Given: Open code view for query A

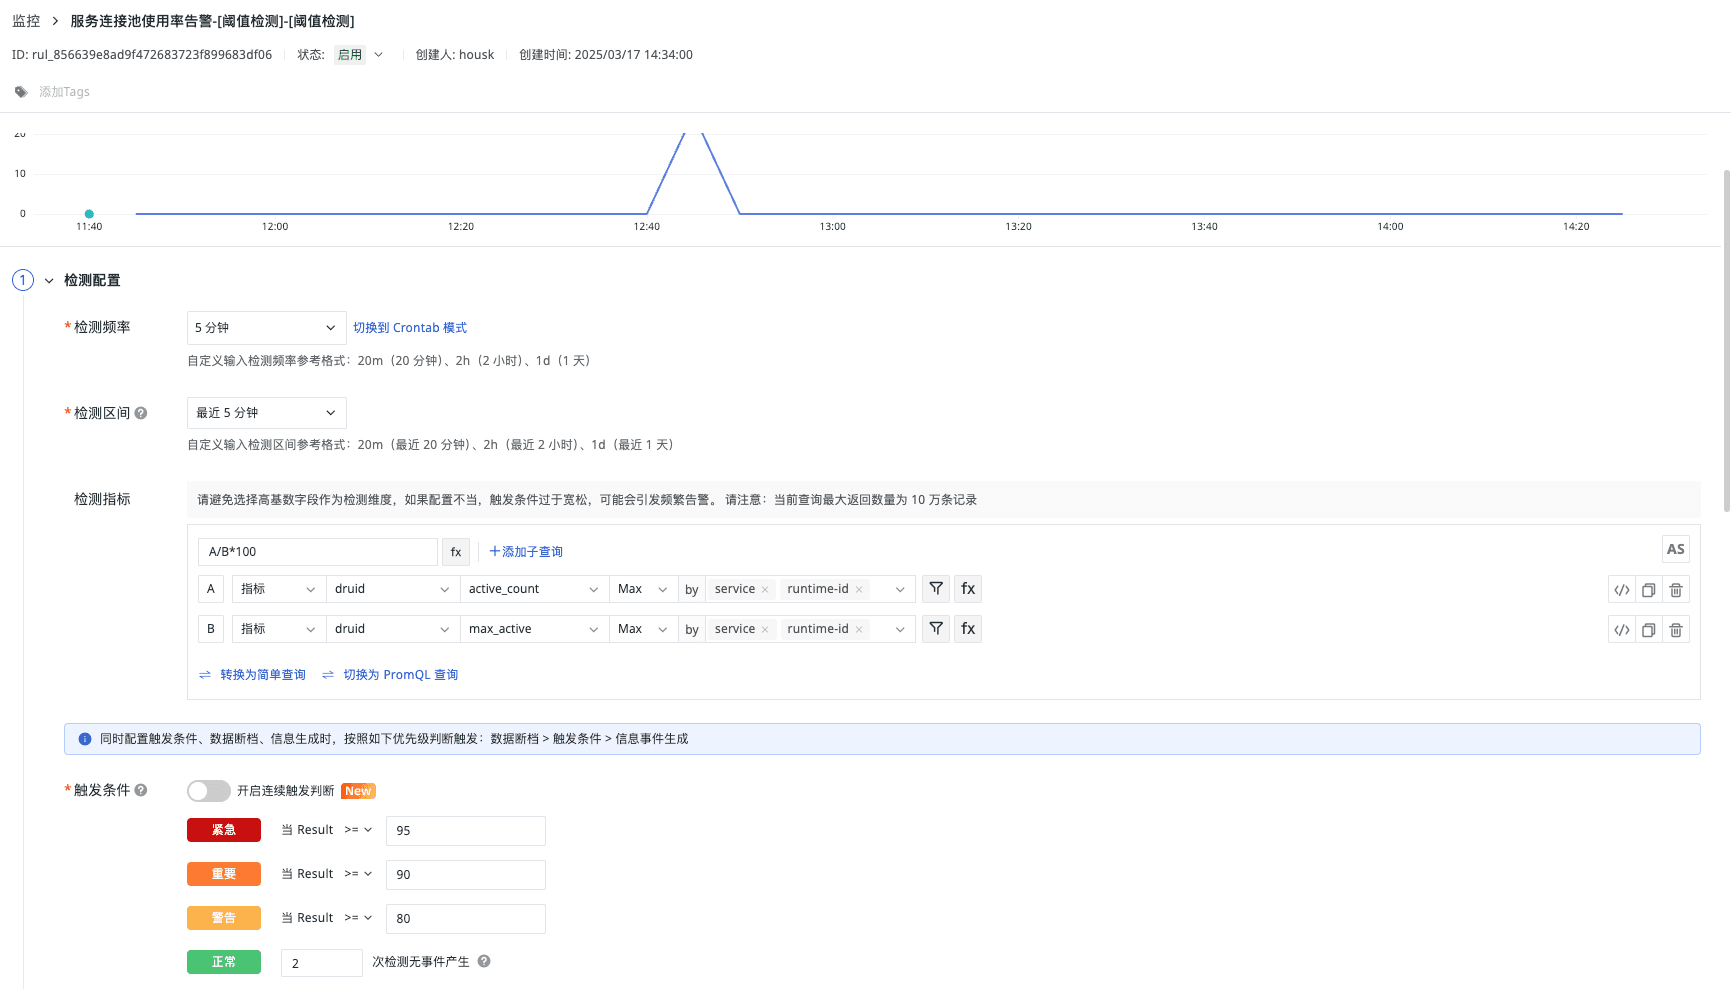Looking at the screenshot, I should pos(1622,590).
